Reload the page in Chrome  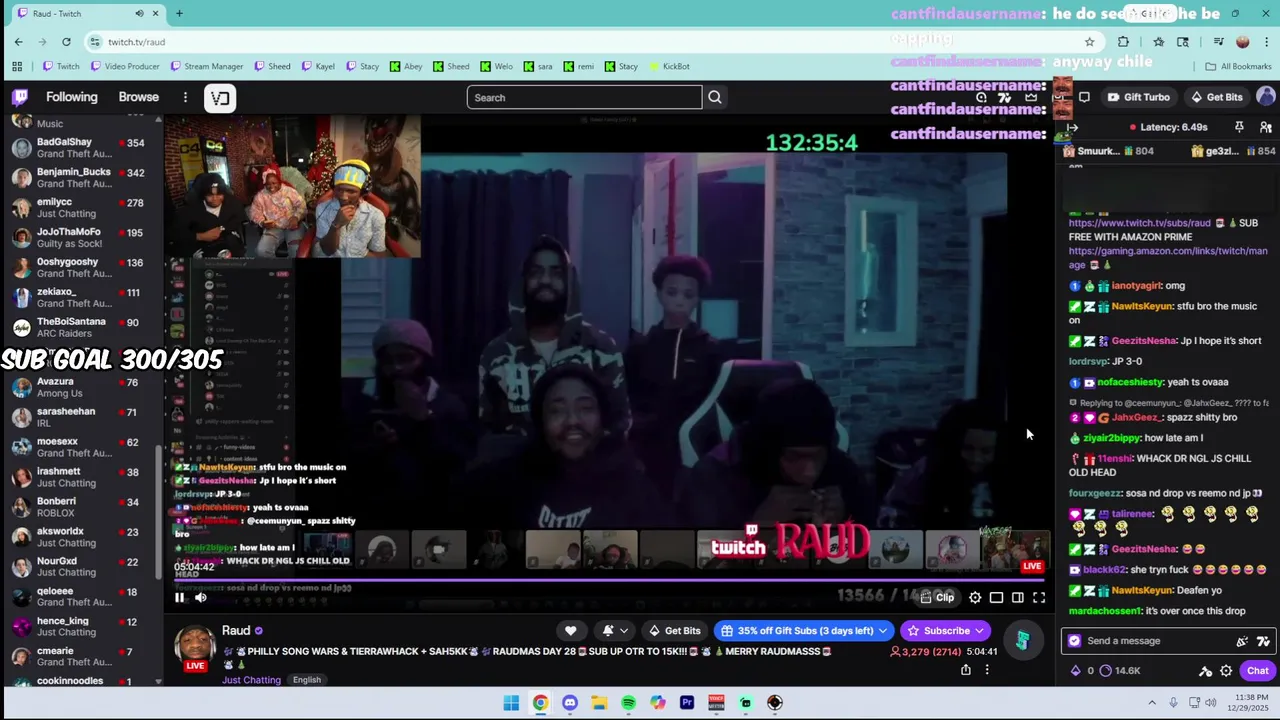pyautogui.click(x=66, y=41)
